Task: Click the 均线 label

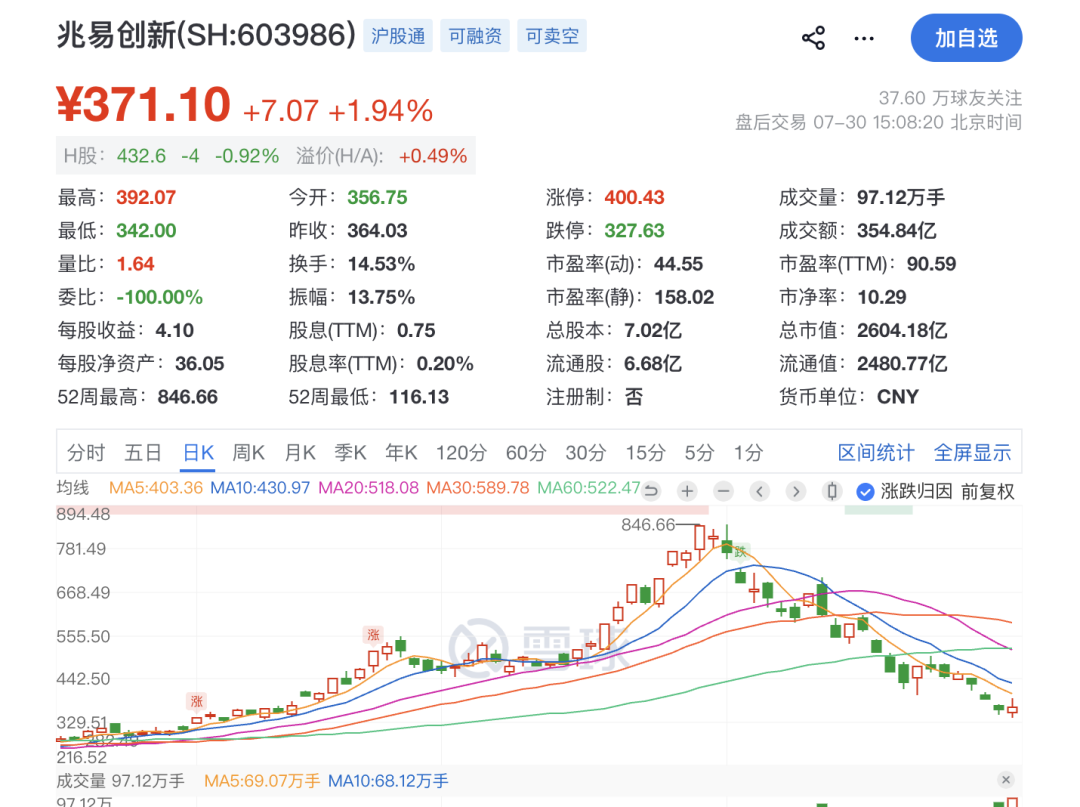Action: coord(73,488)
